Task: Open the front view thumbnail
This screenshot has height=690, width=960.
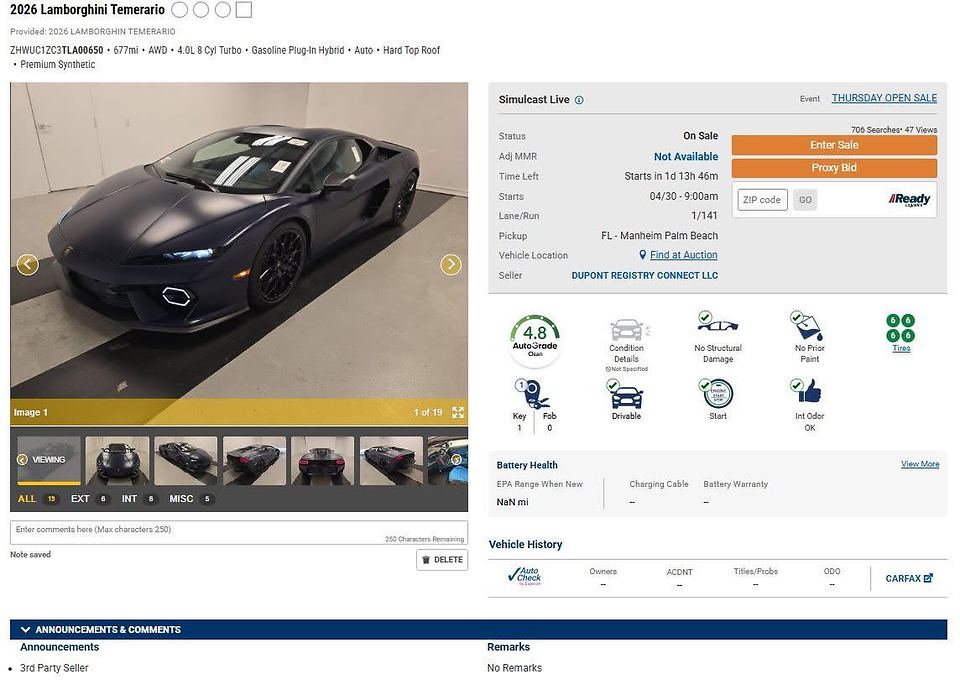Action: coord(117,460)
